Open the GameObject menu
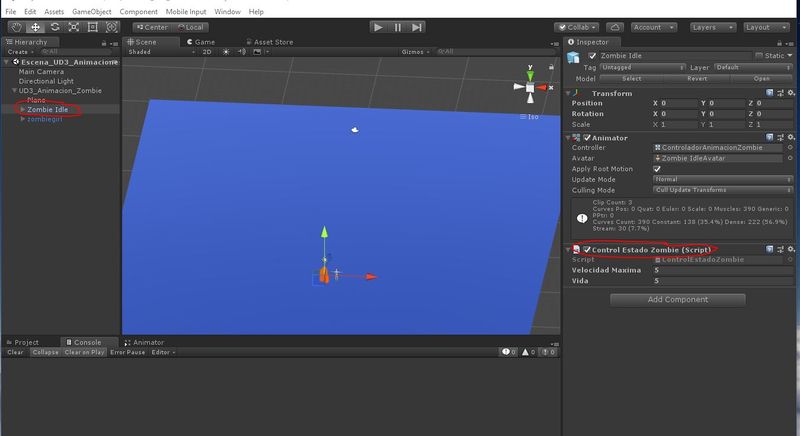Screen dimensions: 800x436 (91, 11)
